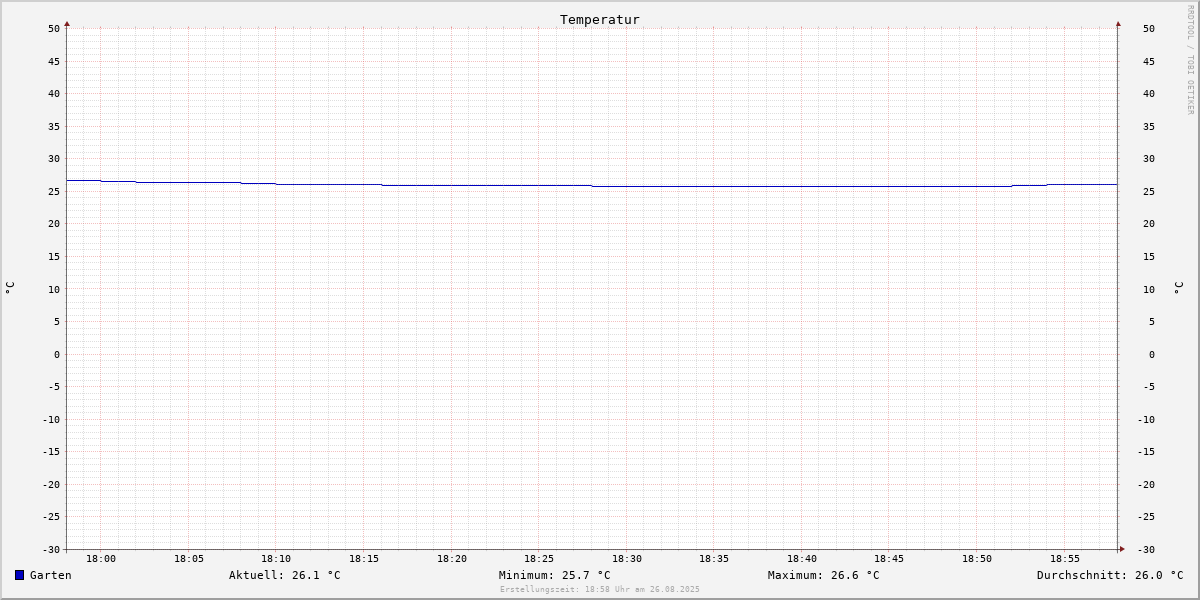Click the 18:40 time axis label

click(802, 559)
